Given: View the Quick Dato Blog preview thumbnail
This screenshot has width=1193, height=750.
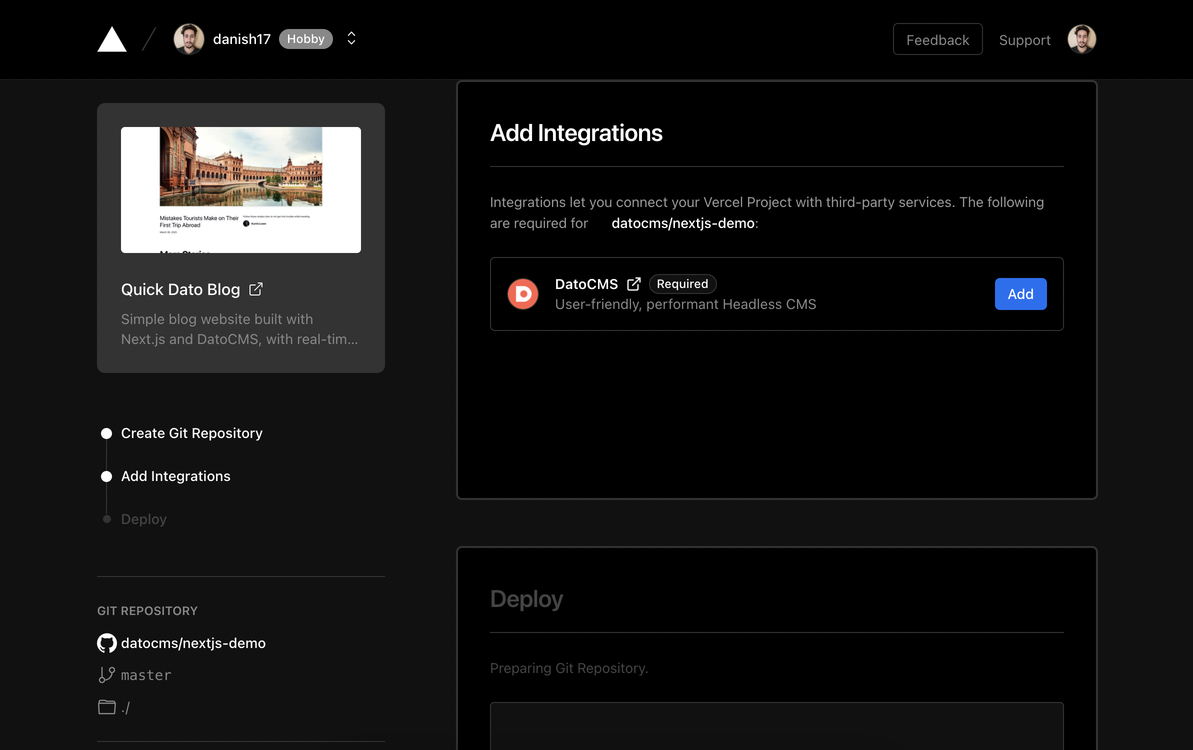Looking at the screenshot, I should click(x=241, y=190).
